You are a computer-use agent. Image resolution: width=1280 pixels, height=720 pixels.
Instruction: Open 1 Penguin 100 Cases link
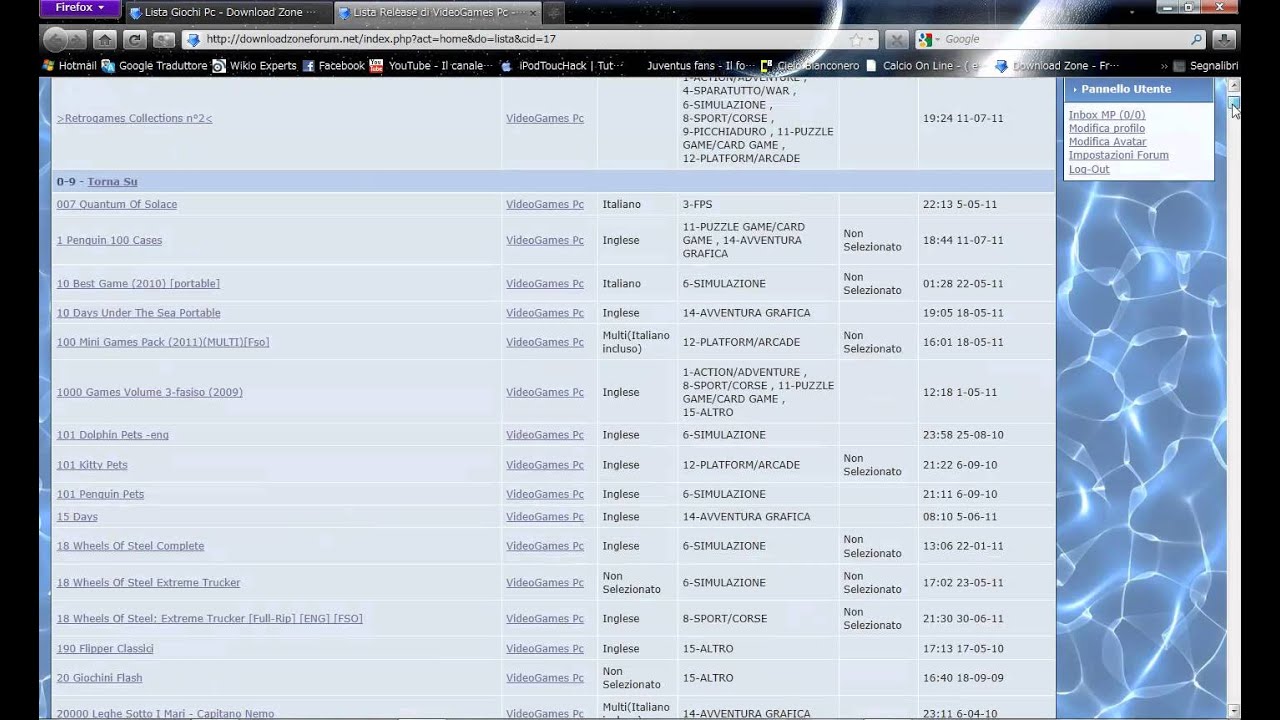(x=109, y=240)
